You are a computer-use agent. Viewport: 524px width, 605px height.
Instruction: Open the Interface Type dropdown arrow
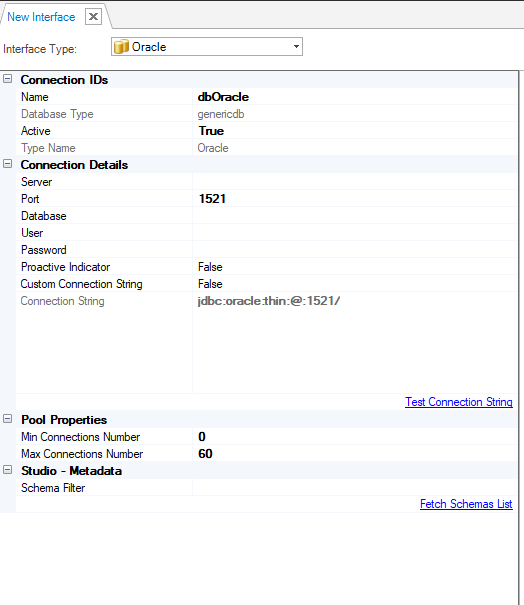click(x=296, y=47)
